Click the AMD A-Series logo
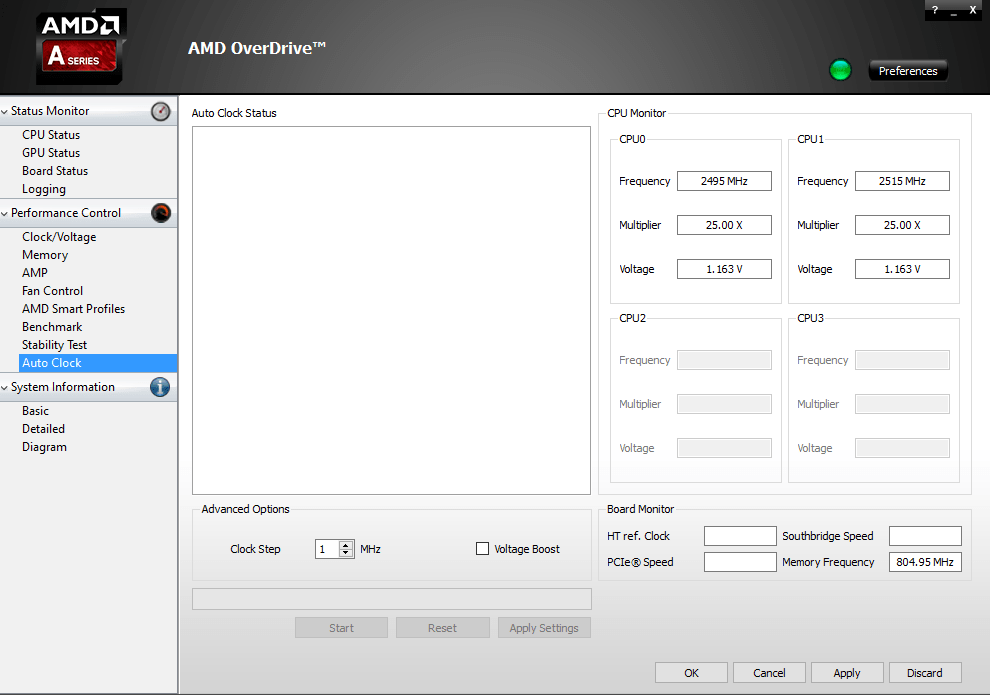This screenshot has width=990, height=695. coord(80,46)
